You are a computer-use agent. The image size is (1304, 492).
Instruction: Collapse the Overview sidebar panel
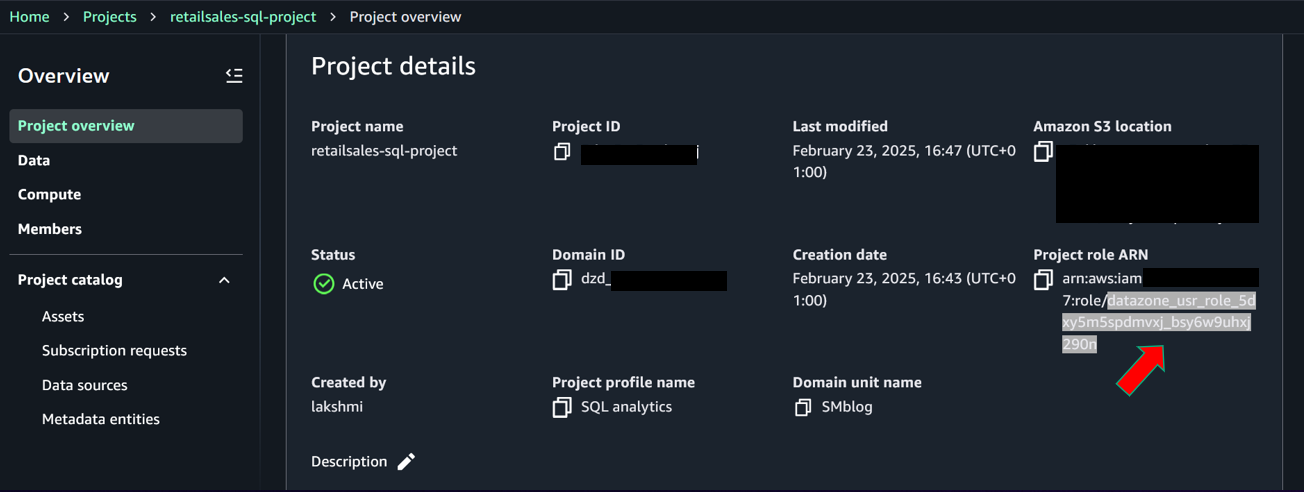(233, 76)
